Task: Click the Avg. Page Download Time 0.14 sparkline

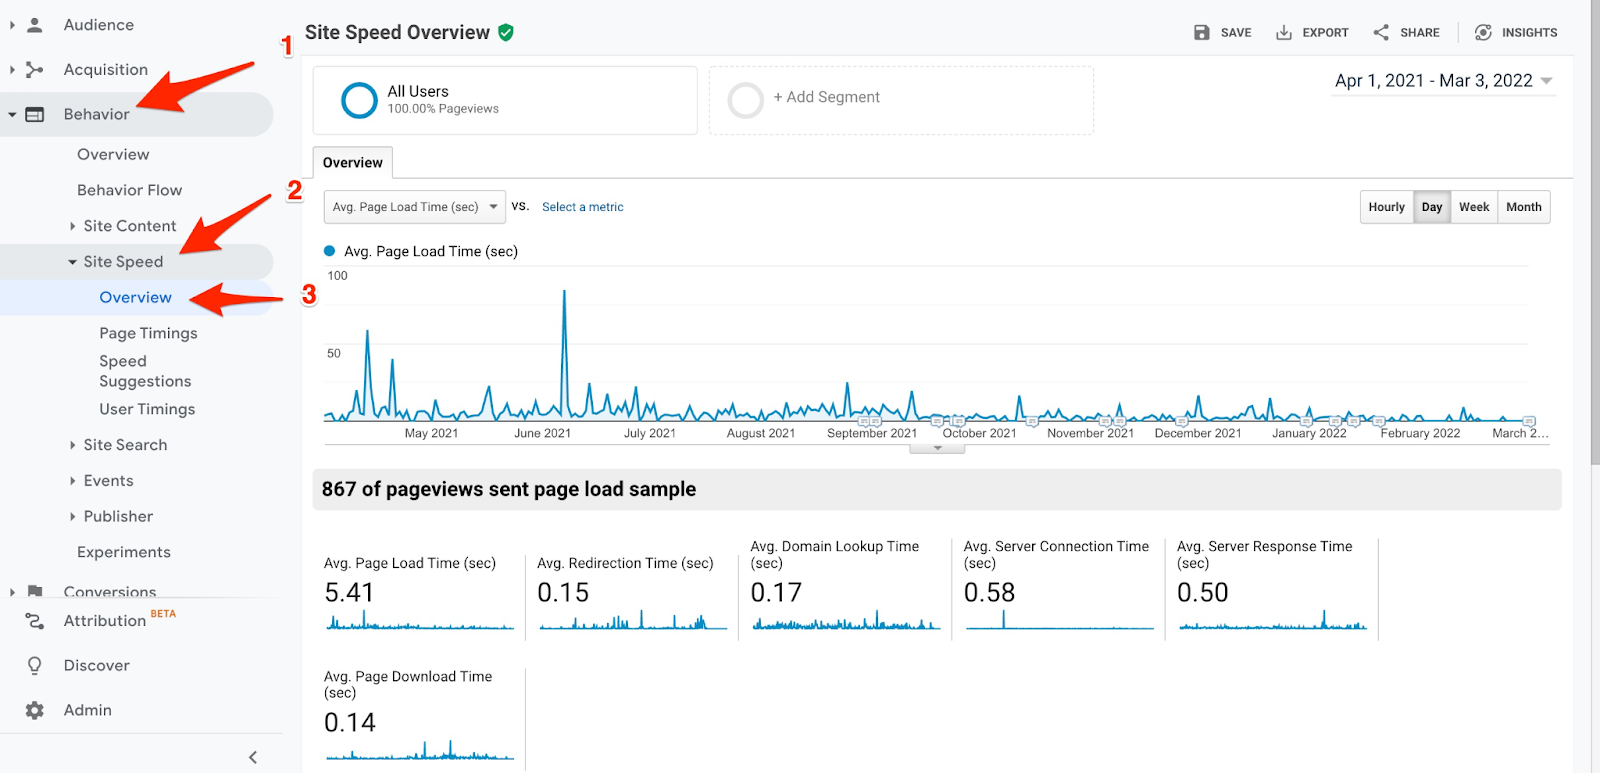Action: tap(419, 751)
